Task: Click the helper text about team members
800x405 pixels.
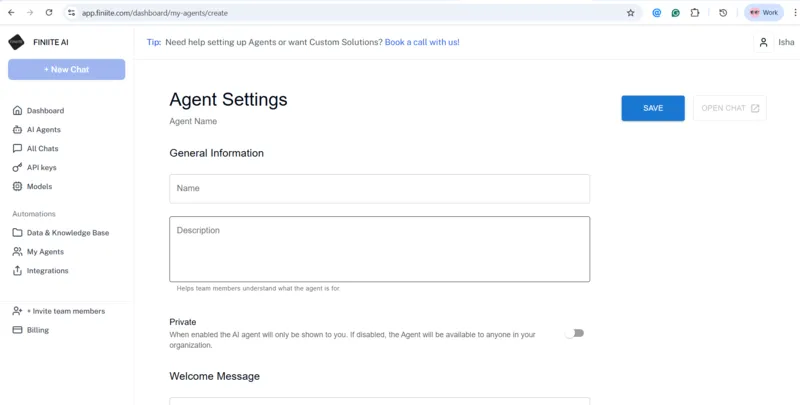Action: point(258,288)
